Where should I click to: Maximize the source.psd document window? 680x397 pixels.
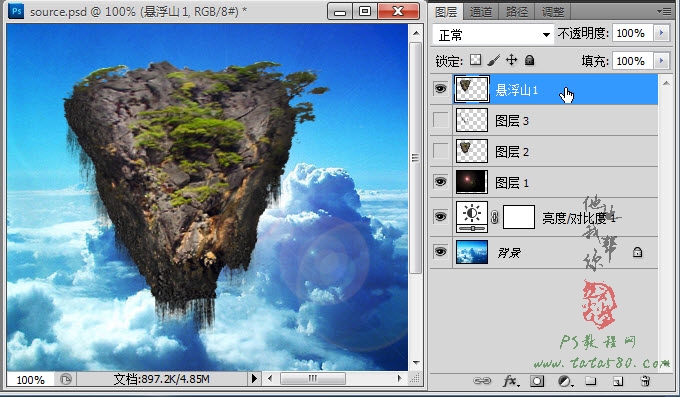365,11
